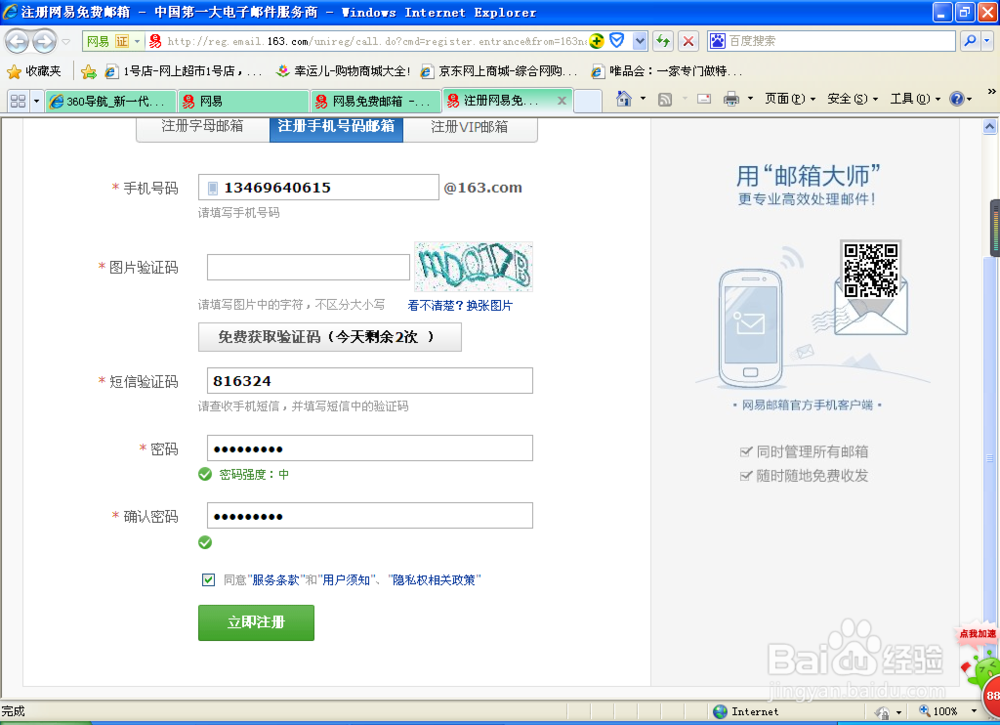The image size is (1000, 725).
Task: Click the Home icon in command bar
Action: (x=624, y=99)
